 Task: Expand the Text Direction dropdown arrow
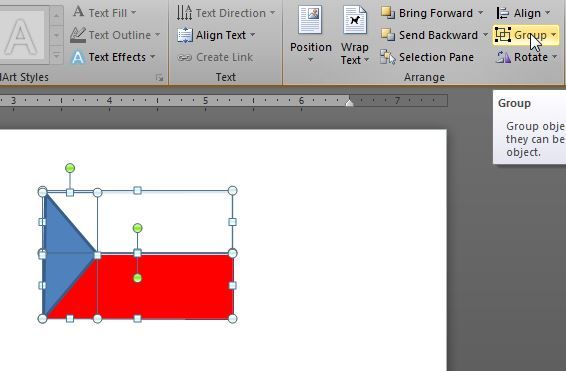coord(272,13)
